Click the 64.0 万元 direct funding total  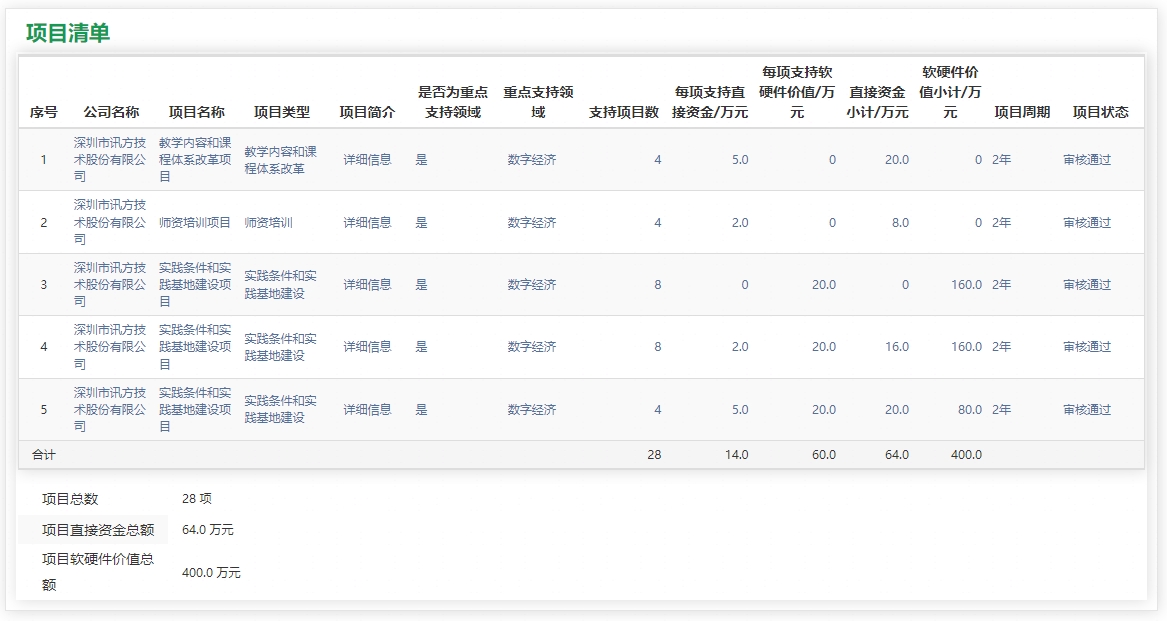pyautogui.click(x=205, y=530)
